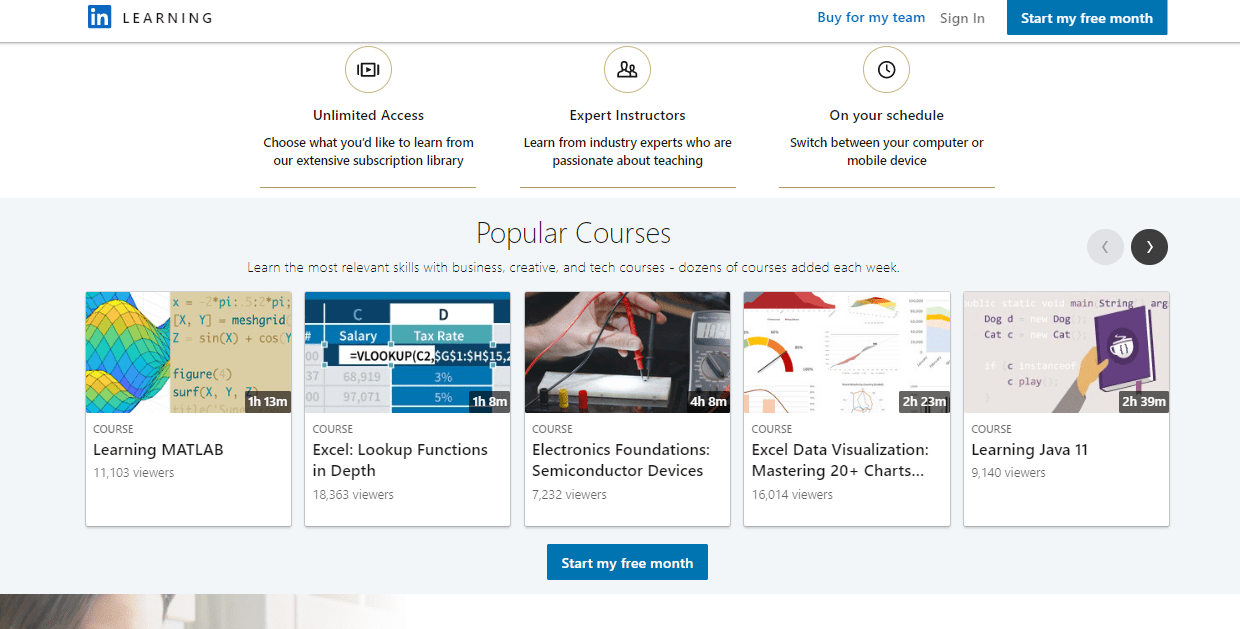Open Excel Data Visualization charts thumbnail

pyautogui.click(x=846, y=352)
